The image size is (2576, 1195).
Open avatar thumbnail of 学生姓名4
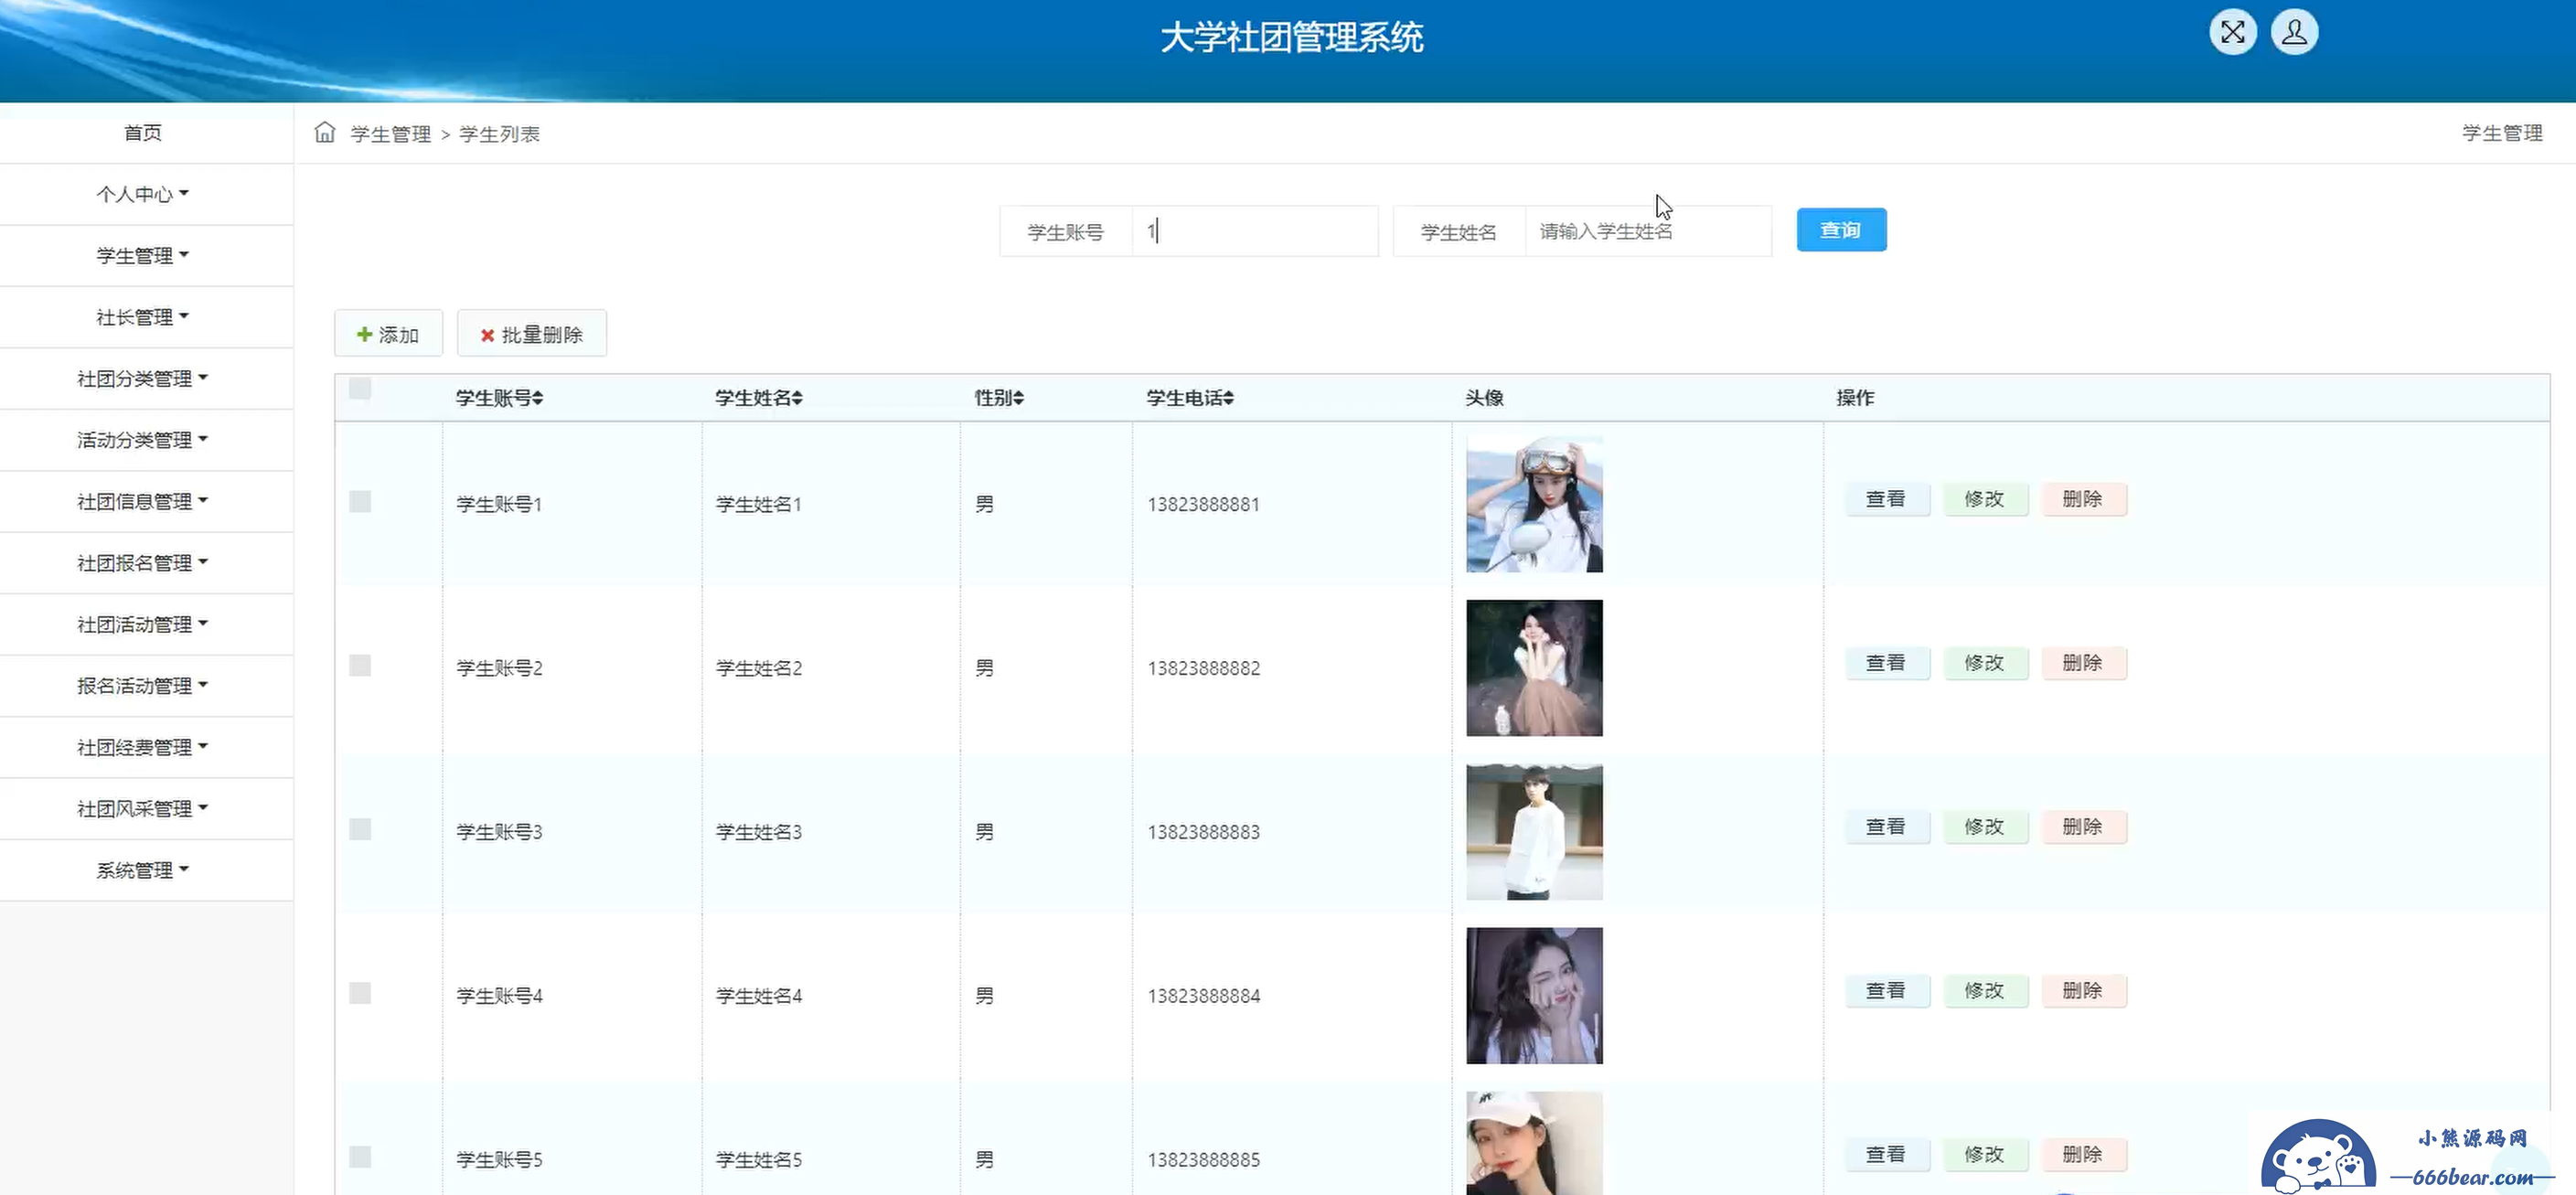coord(1534,996)
